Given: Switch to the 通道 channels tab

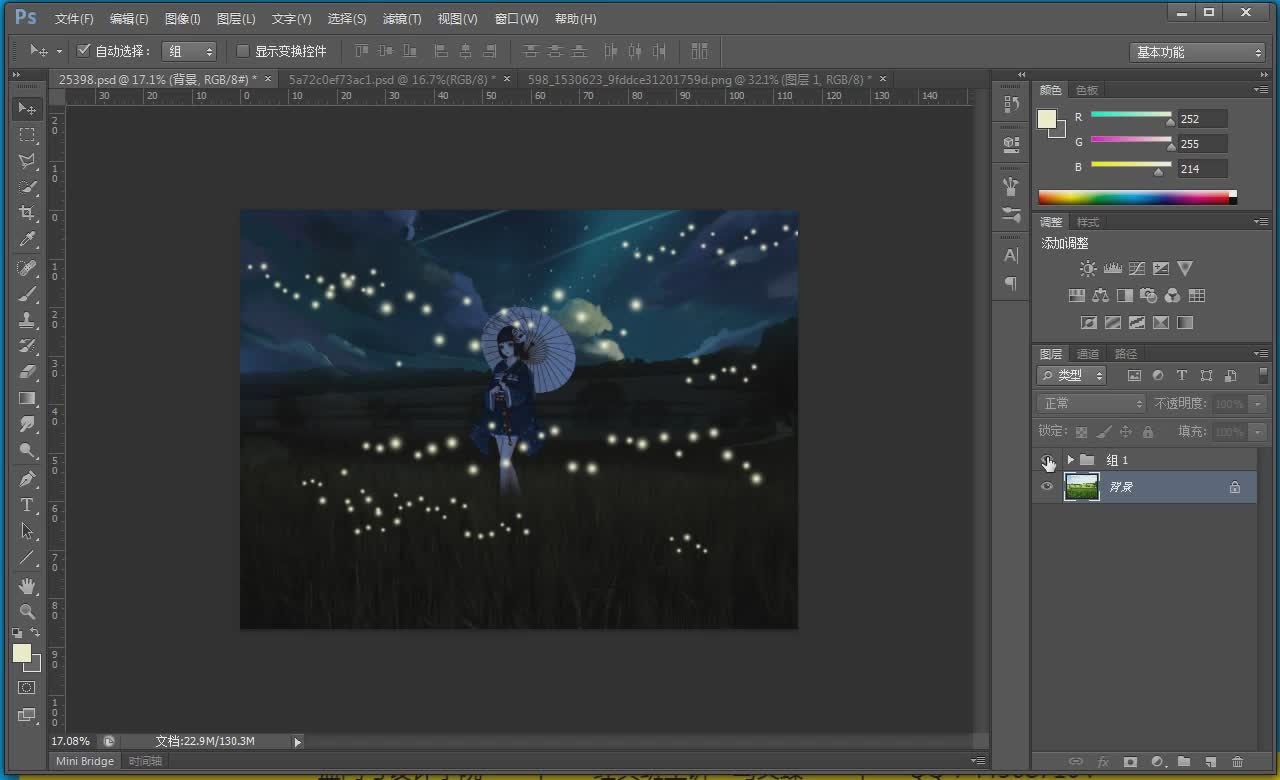Looking at the screenshot, I should (1088, 354).
